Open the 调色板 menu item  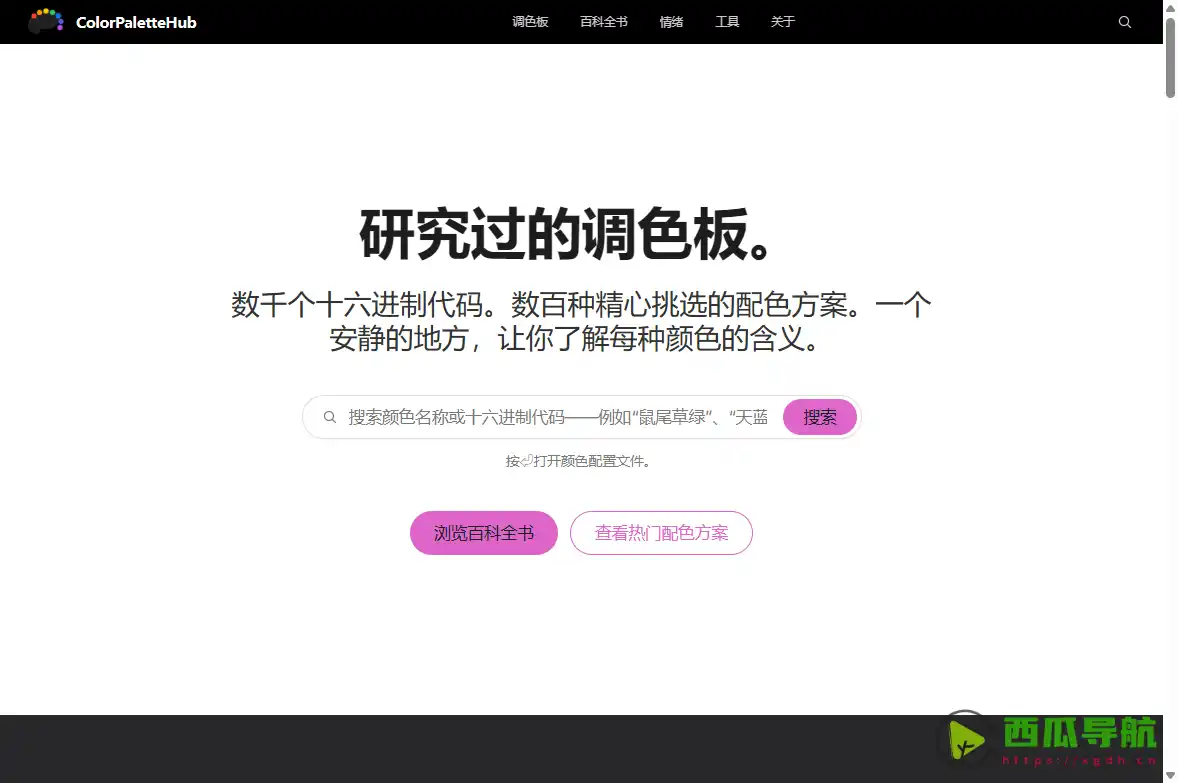(x=530, y=22)
